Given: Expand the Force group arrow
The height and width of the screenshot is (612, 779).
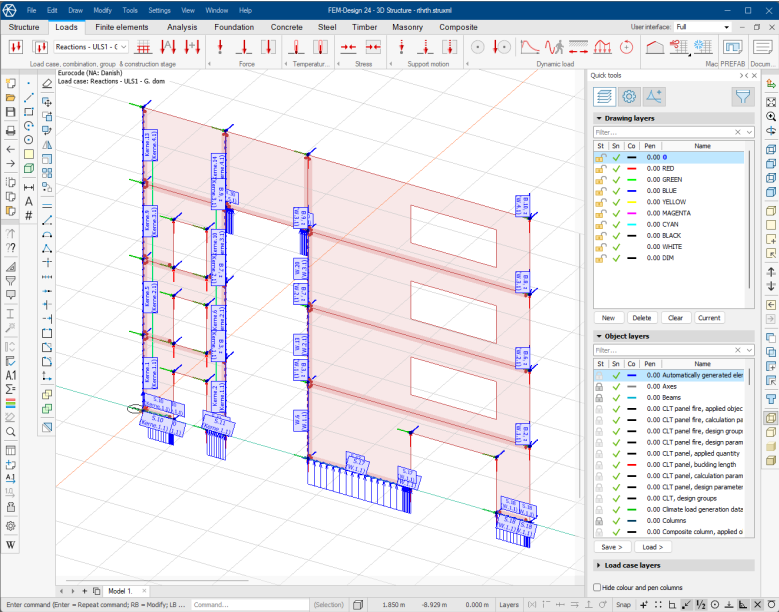Looking at the screenshot, I should 209,64.
